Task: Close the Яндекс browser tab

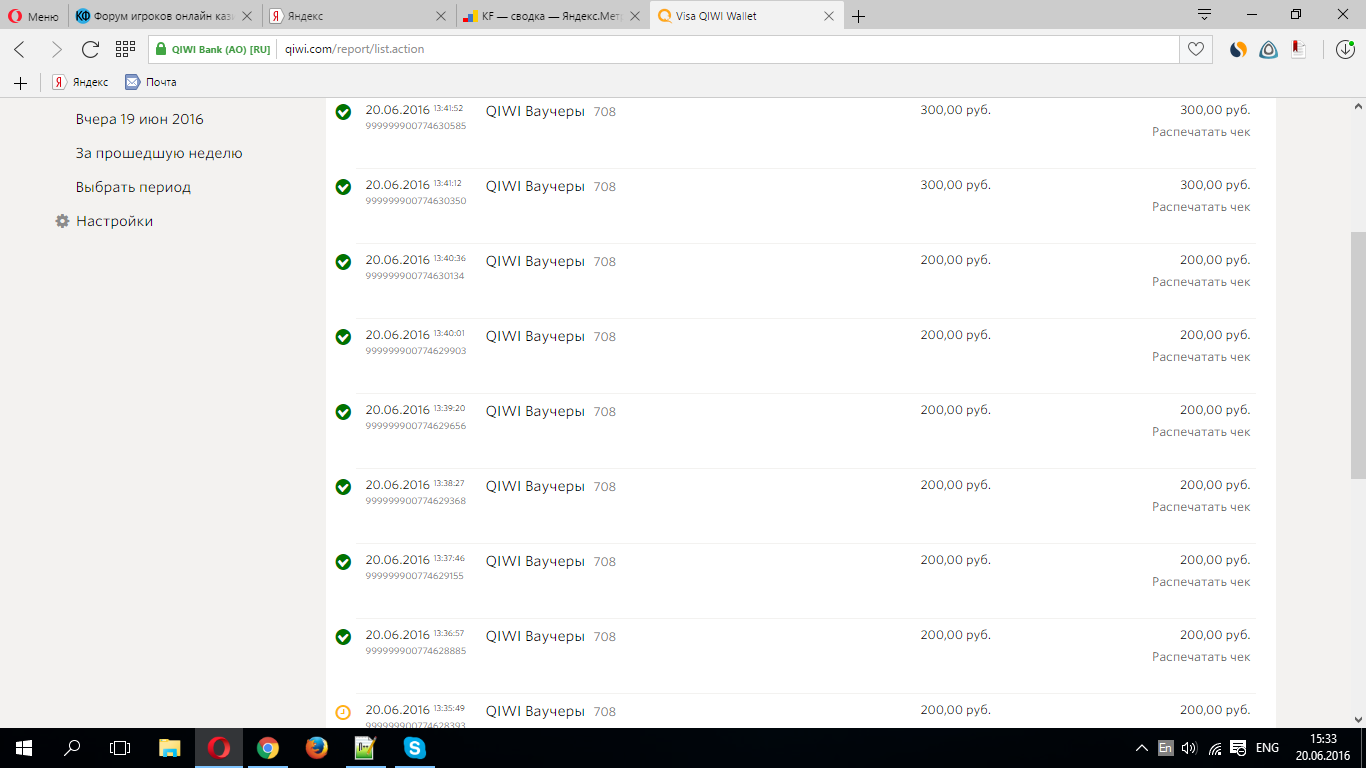Action: click(x=442, y=16)
